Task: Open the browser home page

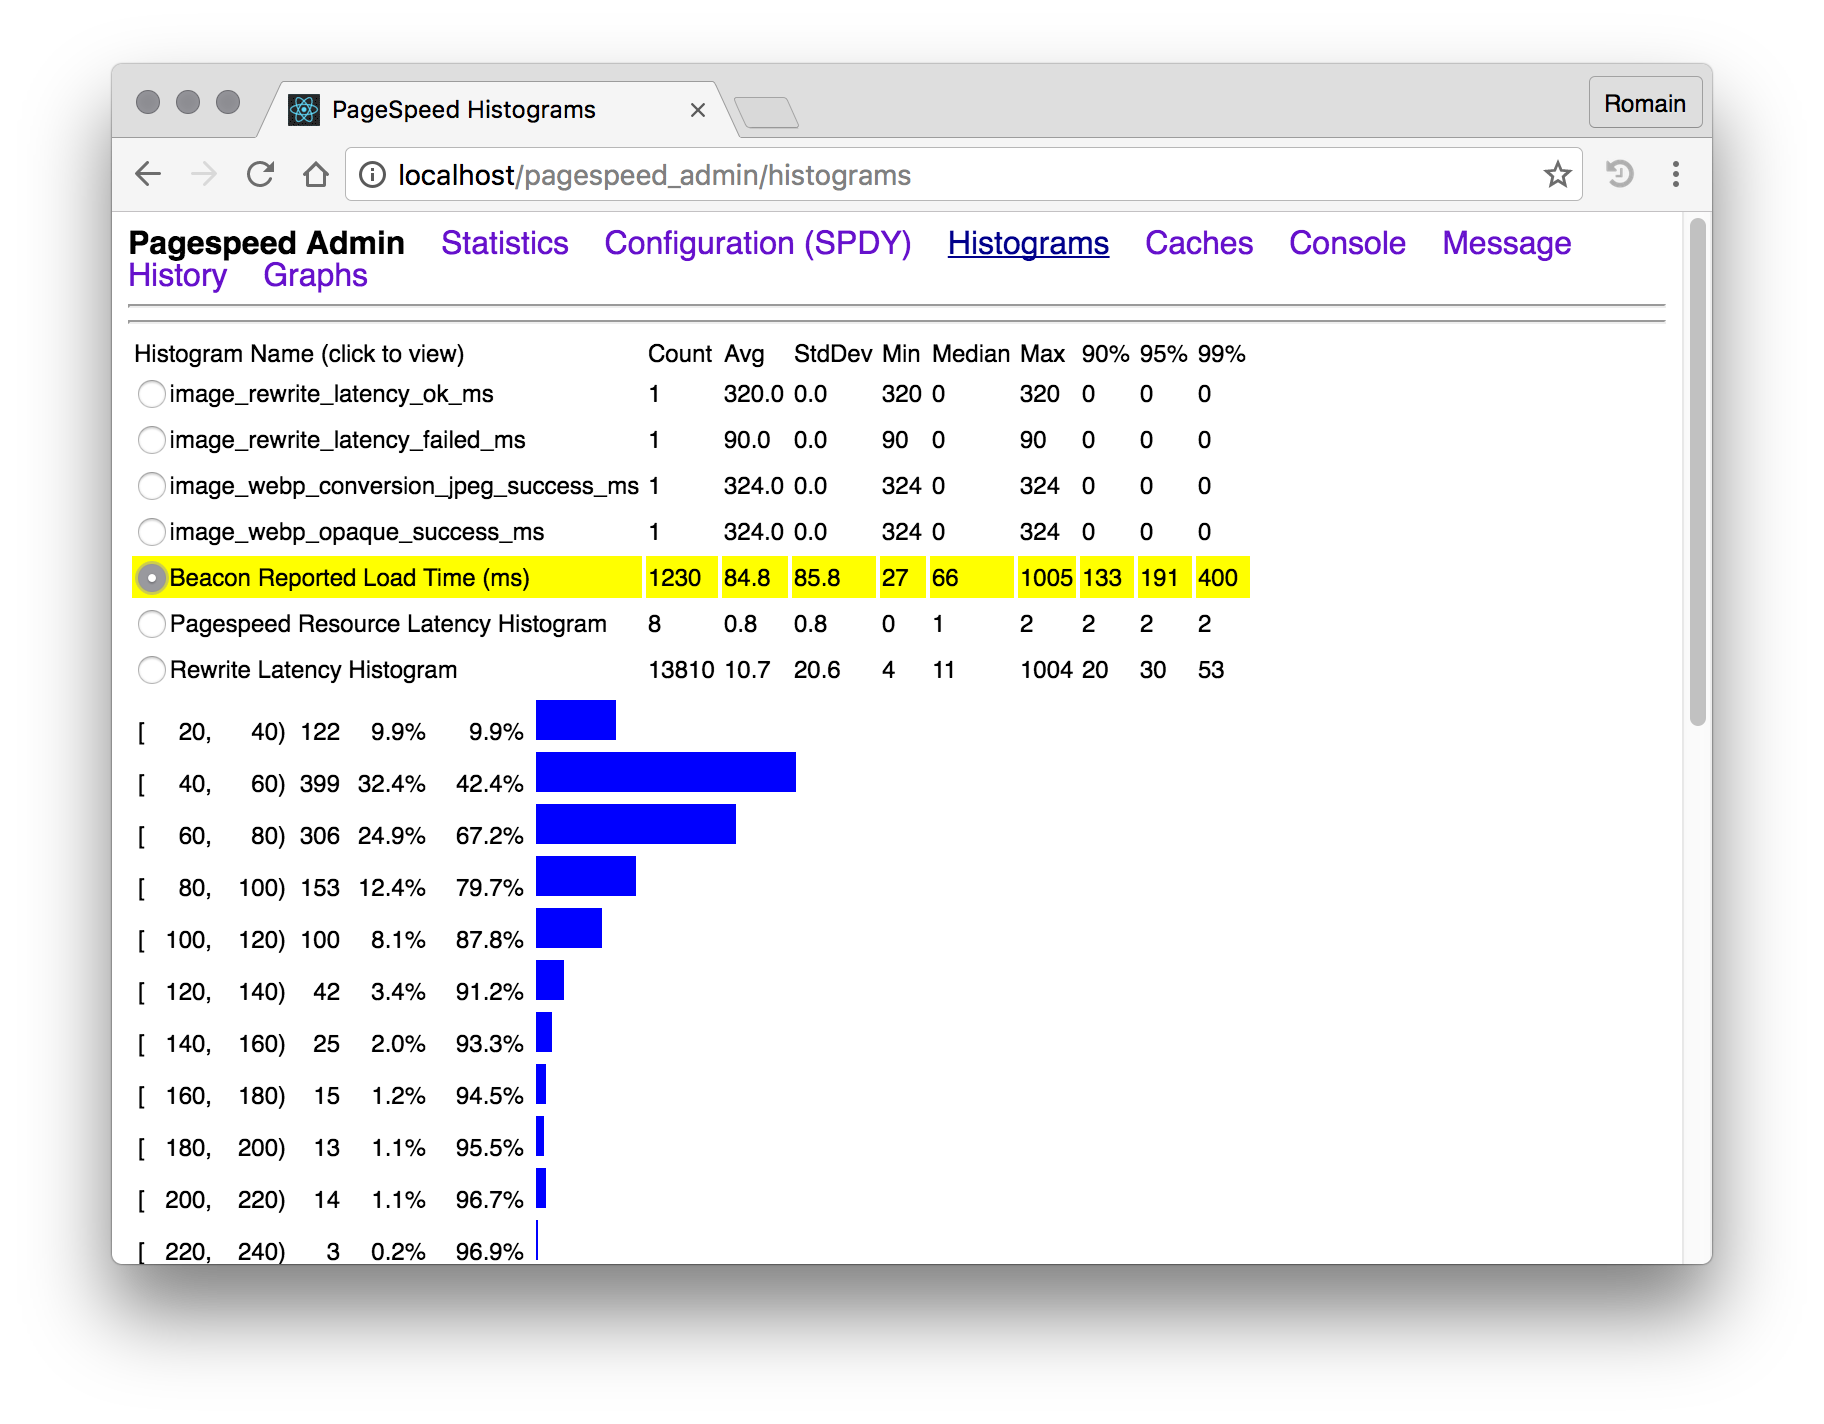Action: tap(316, 174)
